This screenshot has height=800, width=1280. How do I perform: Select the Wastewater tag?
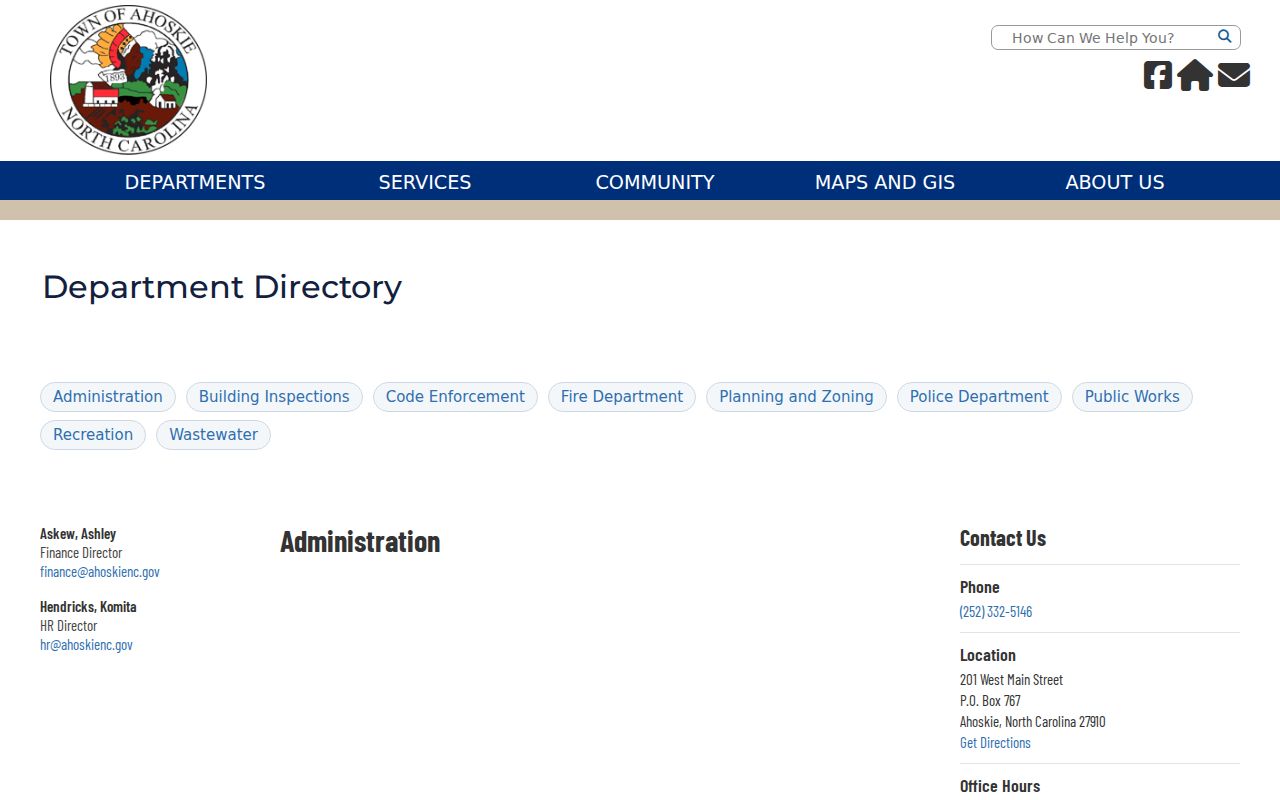tap(213, 435)
